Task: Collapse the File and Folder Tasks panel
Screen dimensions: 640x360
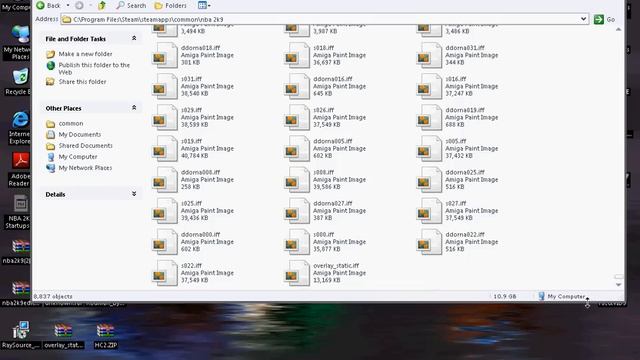Action: pyautogui.click(x=134, y=38)
